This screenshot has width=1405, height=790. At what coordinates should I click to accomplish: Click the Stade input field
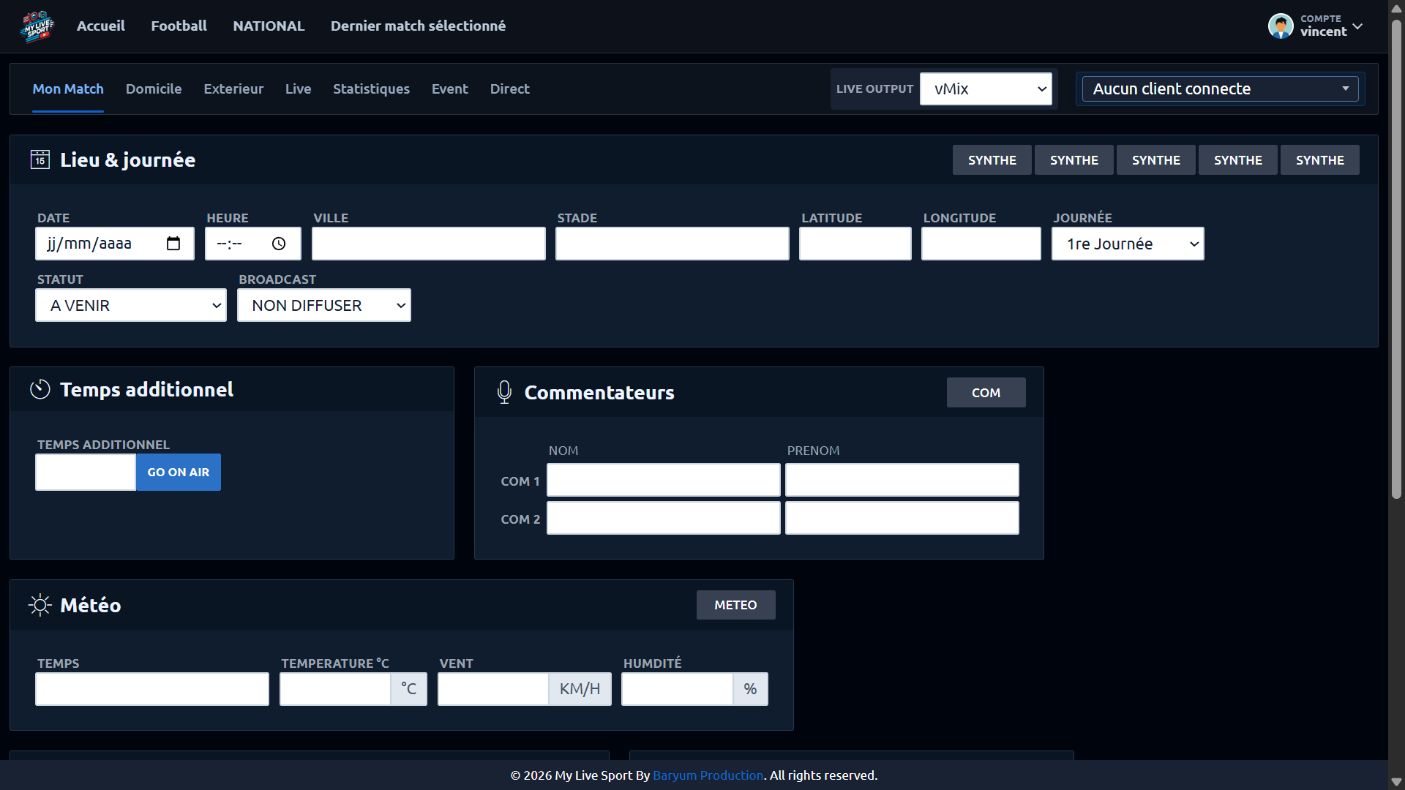673,244
